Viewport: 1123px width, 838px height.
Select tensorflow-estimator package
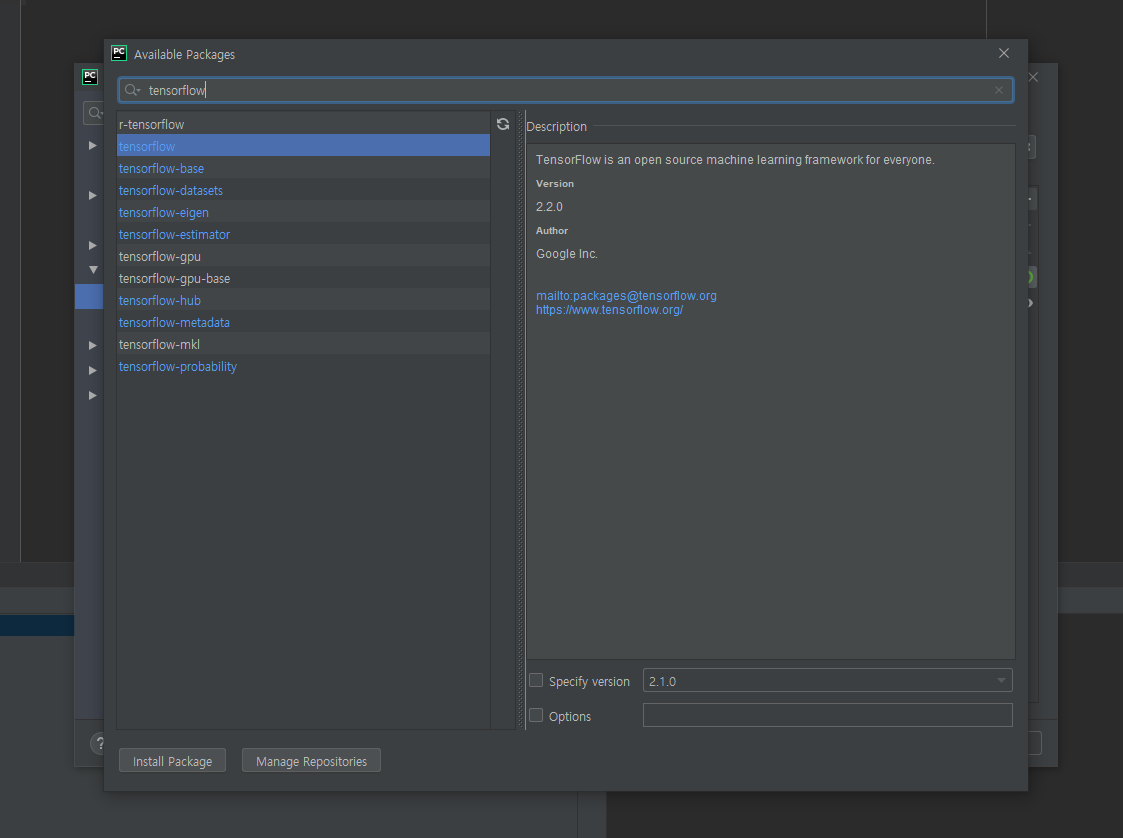click(303, 234)
